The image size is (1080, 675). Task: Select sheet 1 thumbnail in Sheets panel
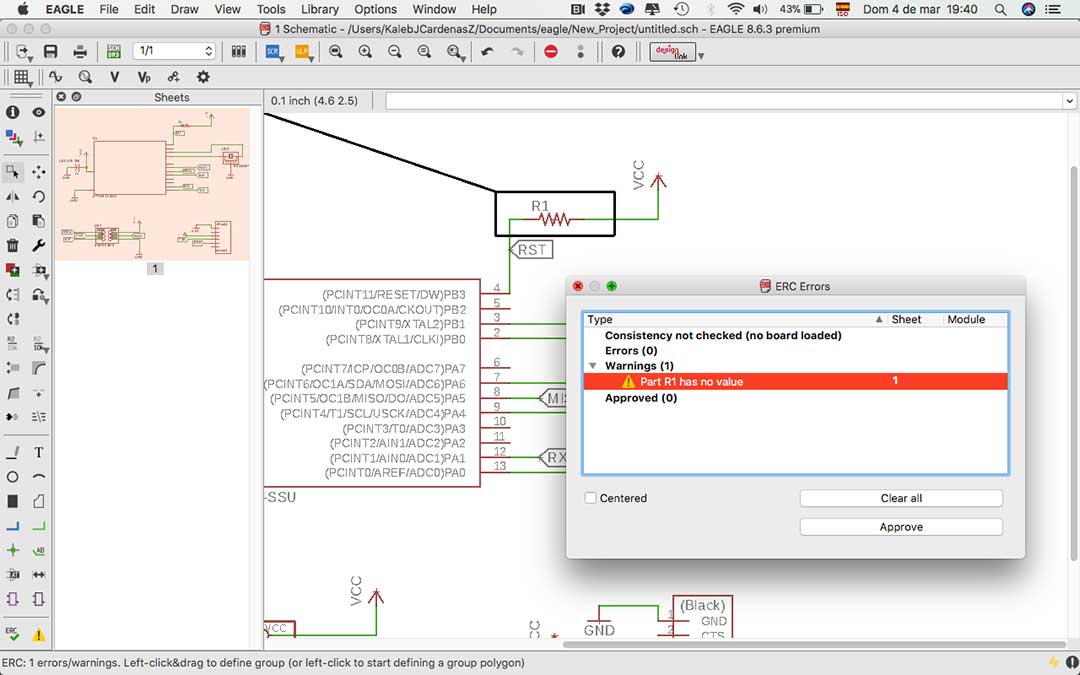click(x=152, y=184)
